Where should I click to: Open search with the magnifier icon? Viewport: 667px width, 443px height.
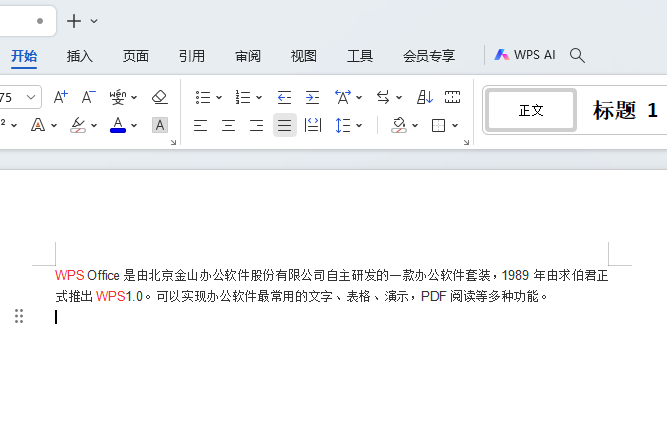[577, 55]
